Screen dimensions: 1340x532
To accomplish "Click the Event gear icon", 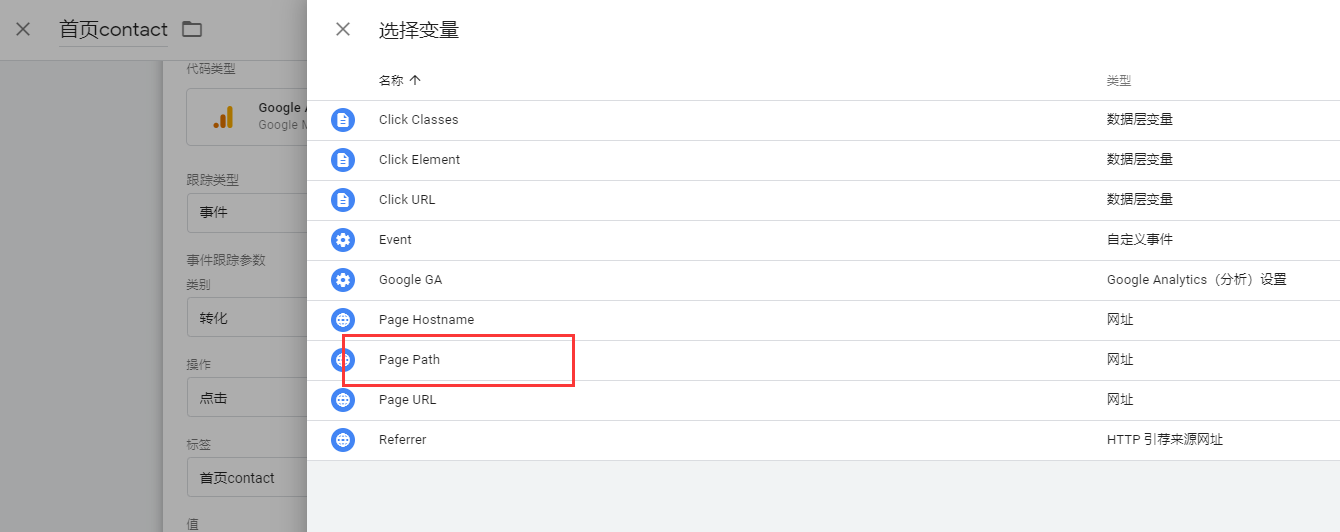I will point(343,240).
